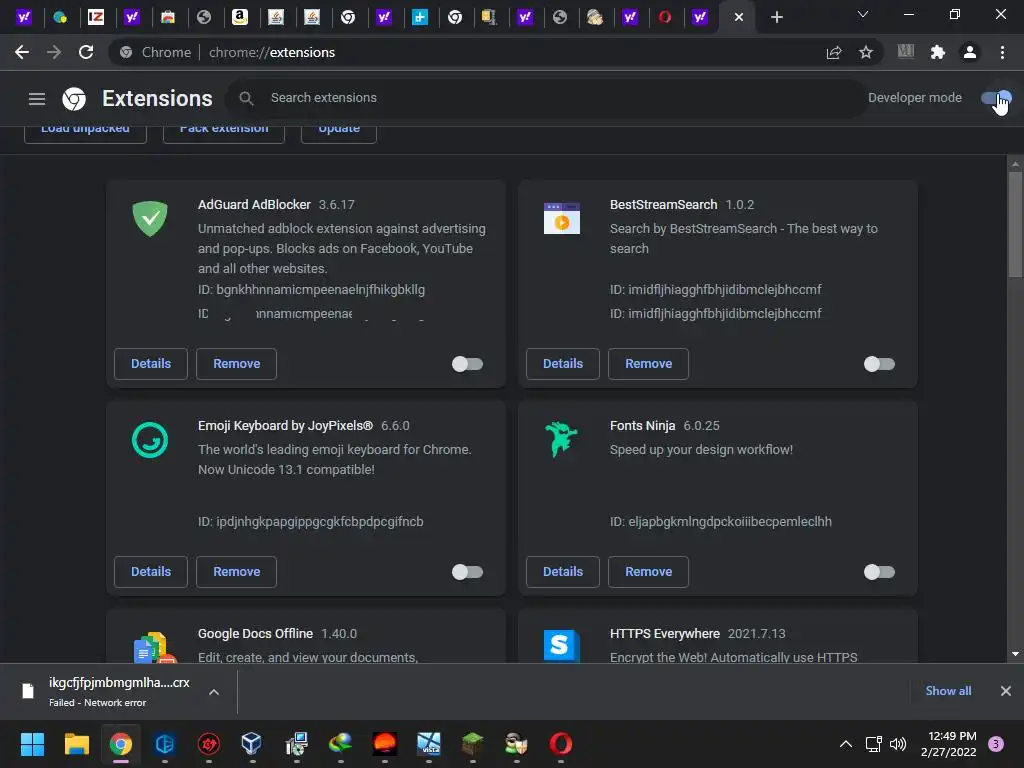This screenshot has width=1024, height=768.
Task: Enable the AdGuard AdBlocker extension
Action: pyautogui.click(x=468, y=364)
